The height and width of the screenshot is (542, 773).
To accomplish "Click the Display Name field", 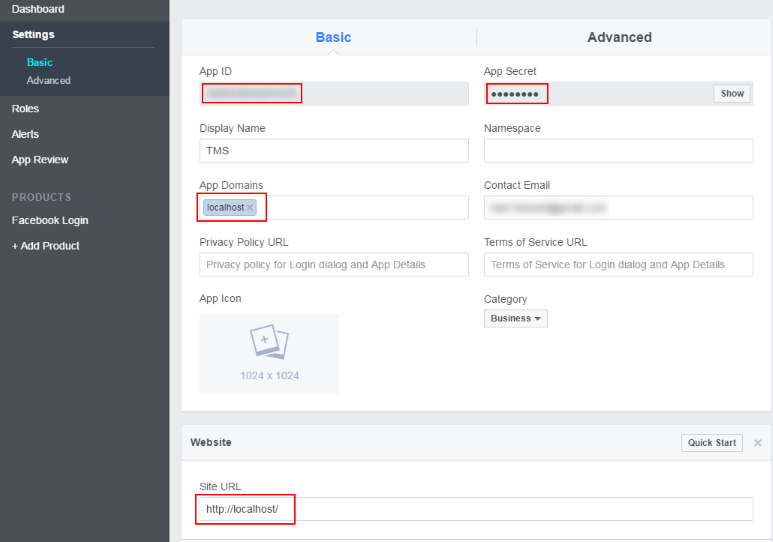I will pos(334,151).
